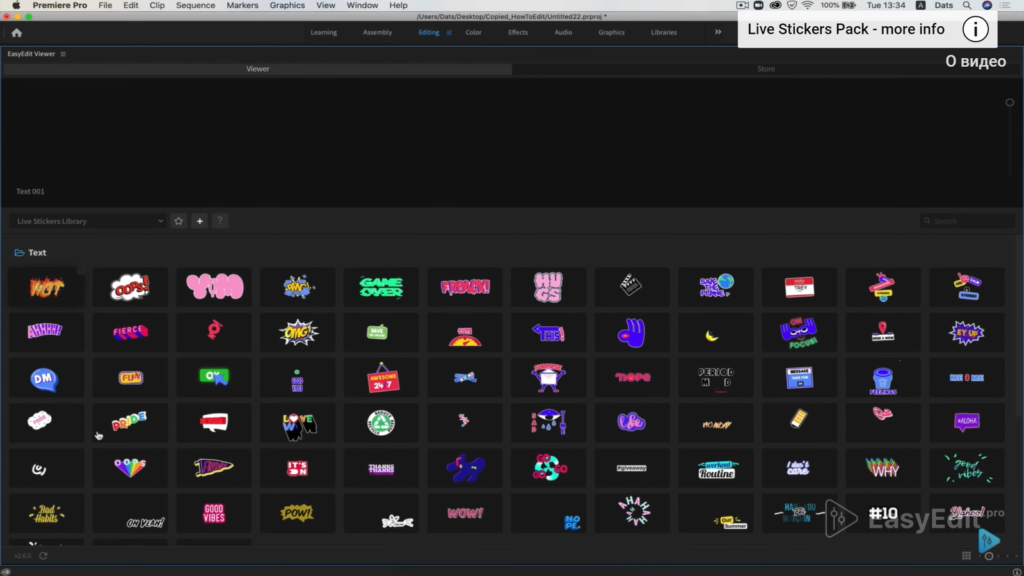Open the Window menu
Screen dimensions: 1024x576
pyautogui.click(x=362, y=5)
